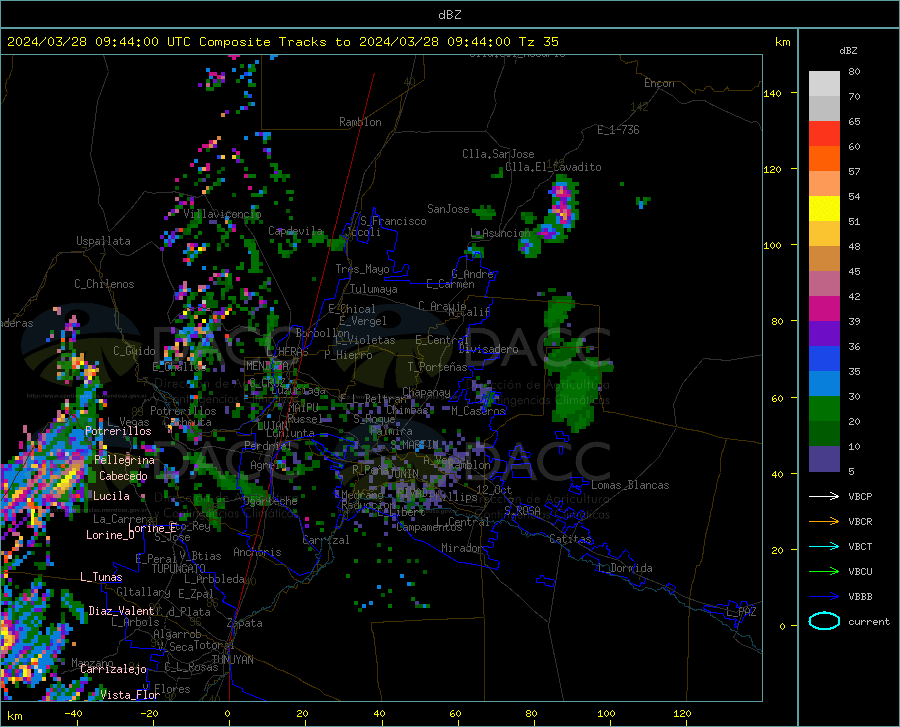Click the TUPUNGATO label

tap(179, 569)
